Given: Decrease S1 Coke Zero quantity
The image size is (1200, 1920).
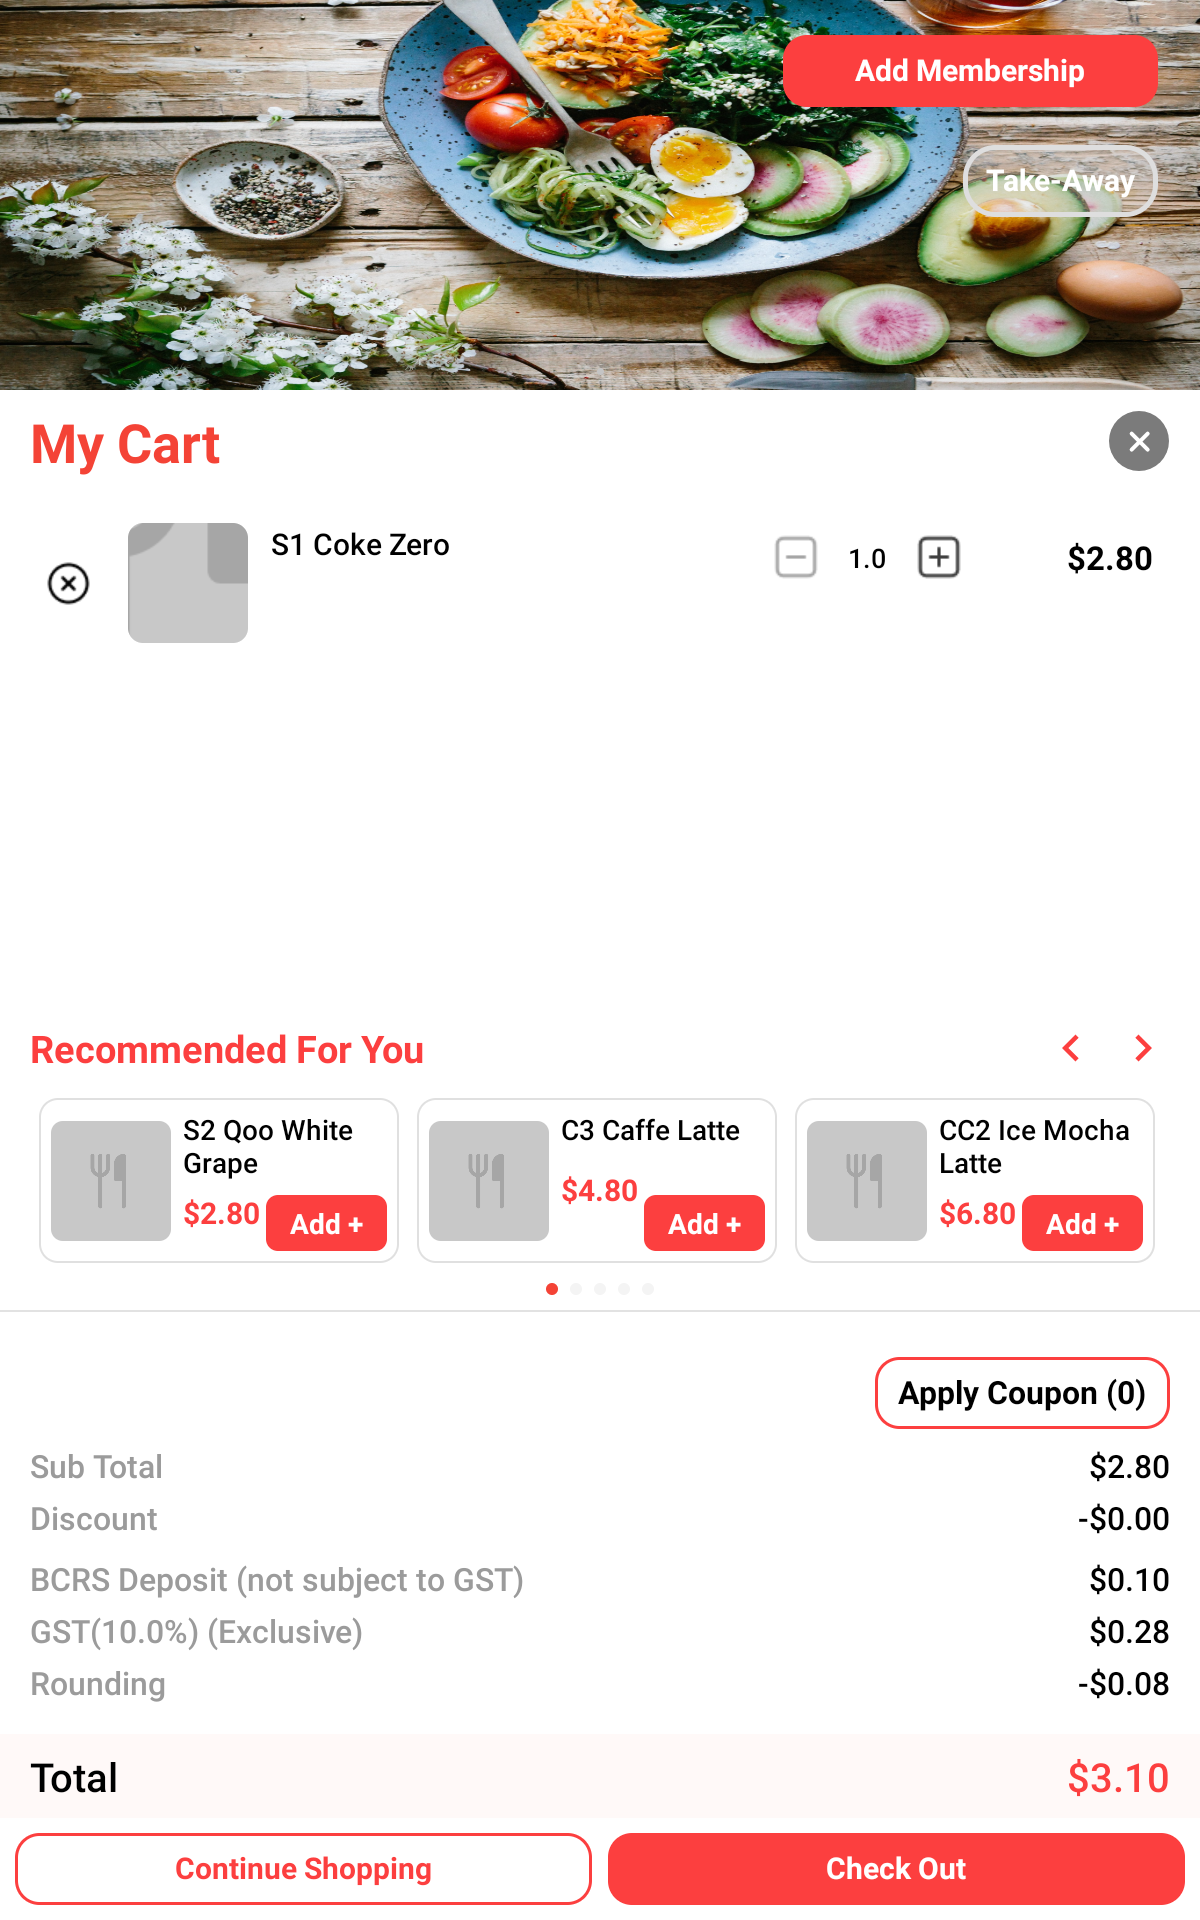Looking at the screenshot, I should (796, 557).
